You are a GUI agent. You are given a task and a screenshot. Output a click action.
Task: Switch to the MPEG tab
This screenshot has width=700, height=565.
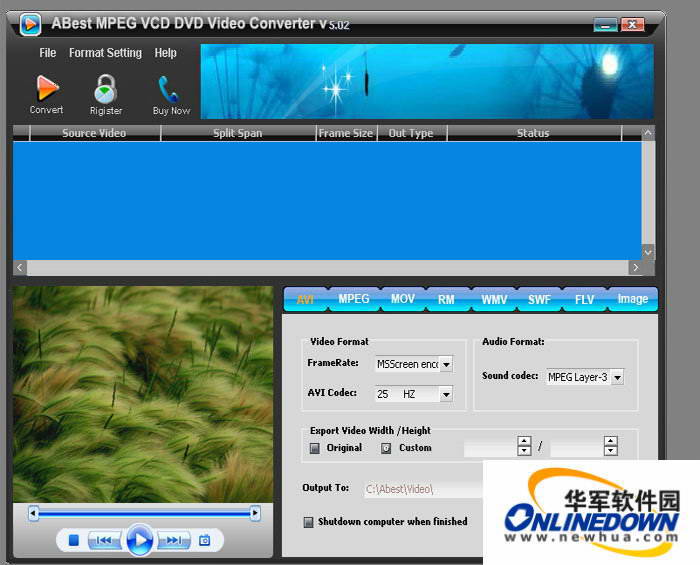354,299
